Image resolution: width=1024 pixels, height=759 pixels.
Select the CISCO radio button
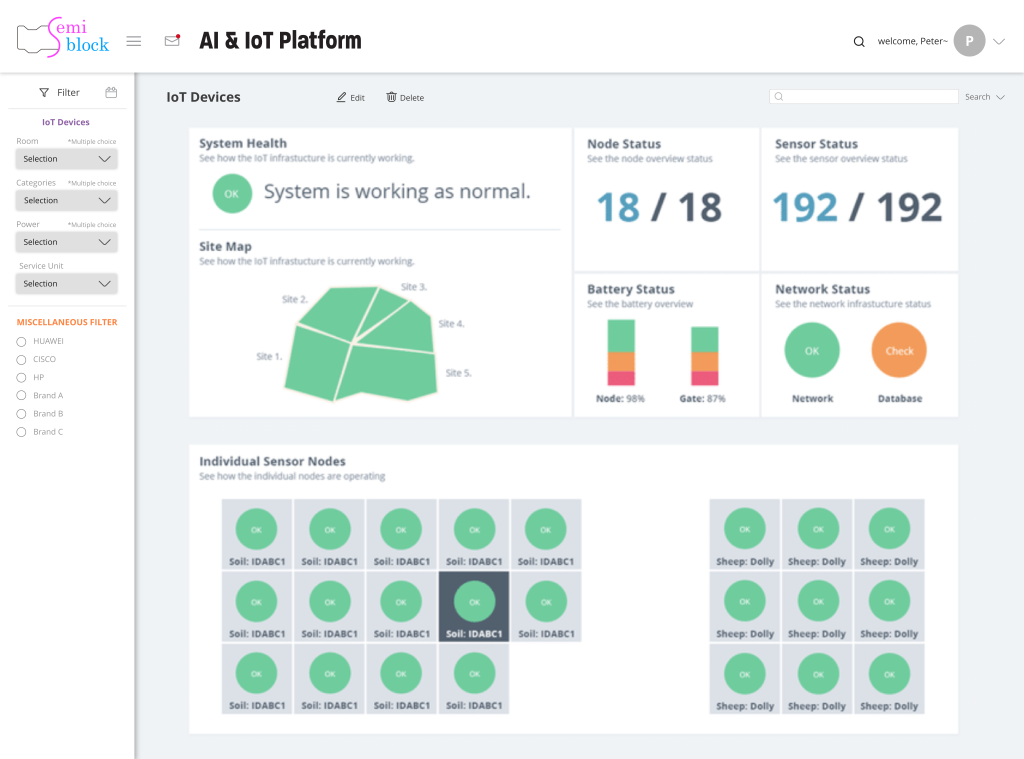[x=22, y=359]
